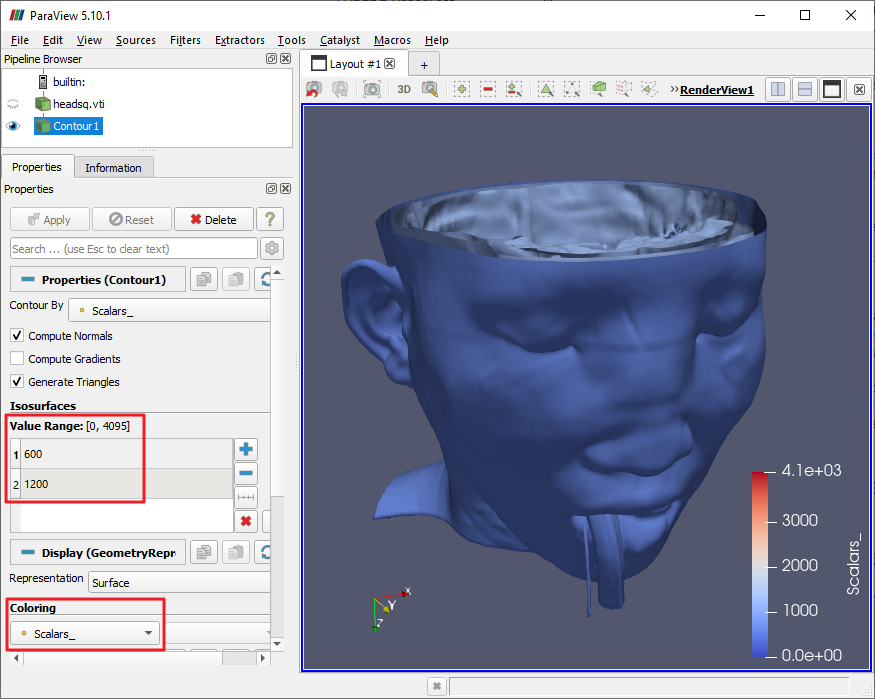Toggle visibility of Contour1
The image size is (875, 699).
coord(11,125)
